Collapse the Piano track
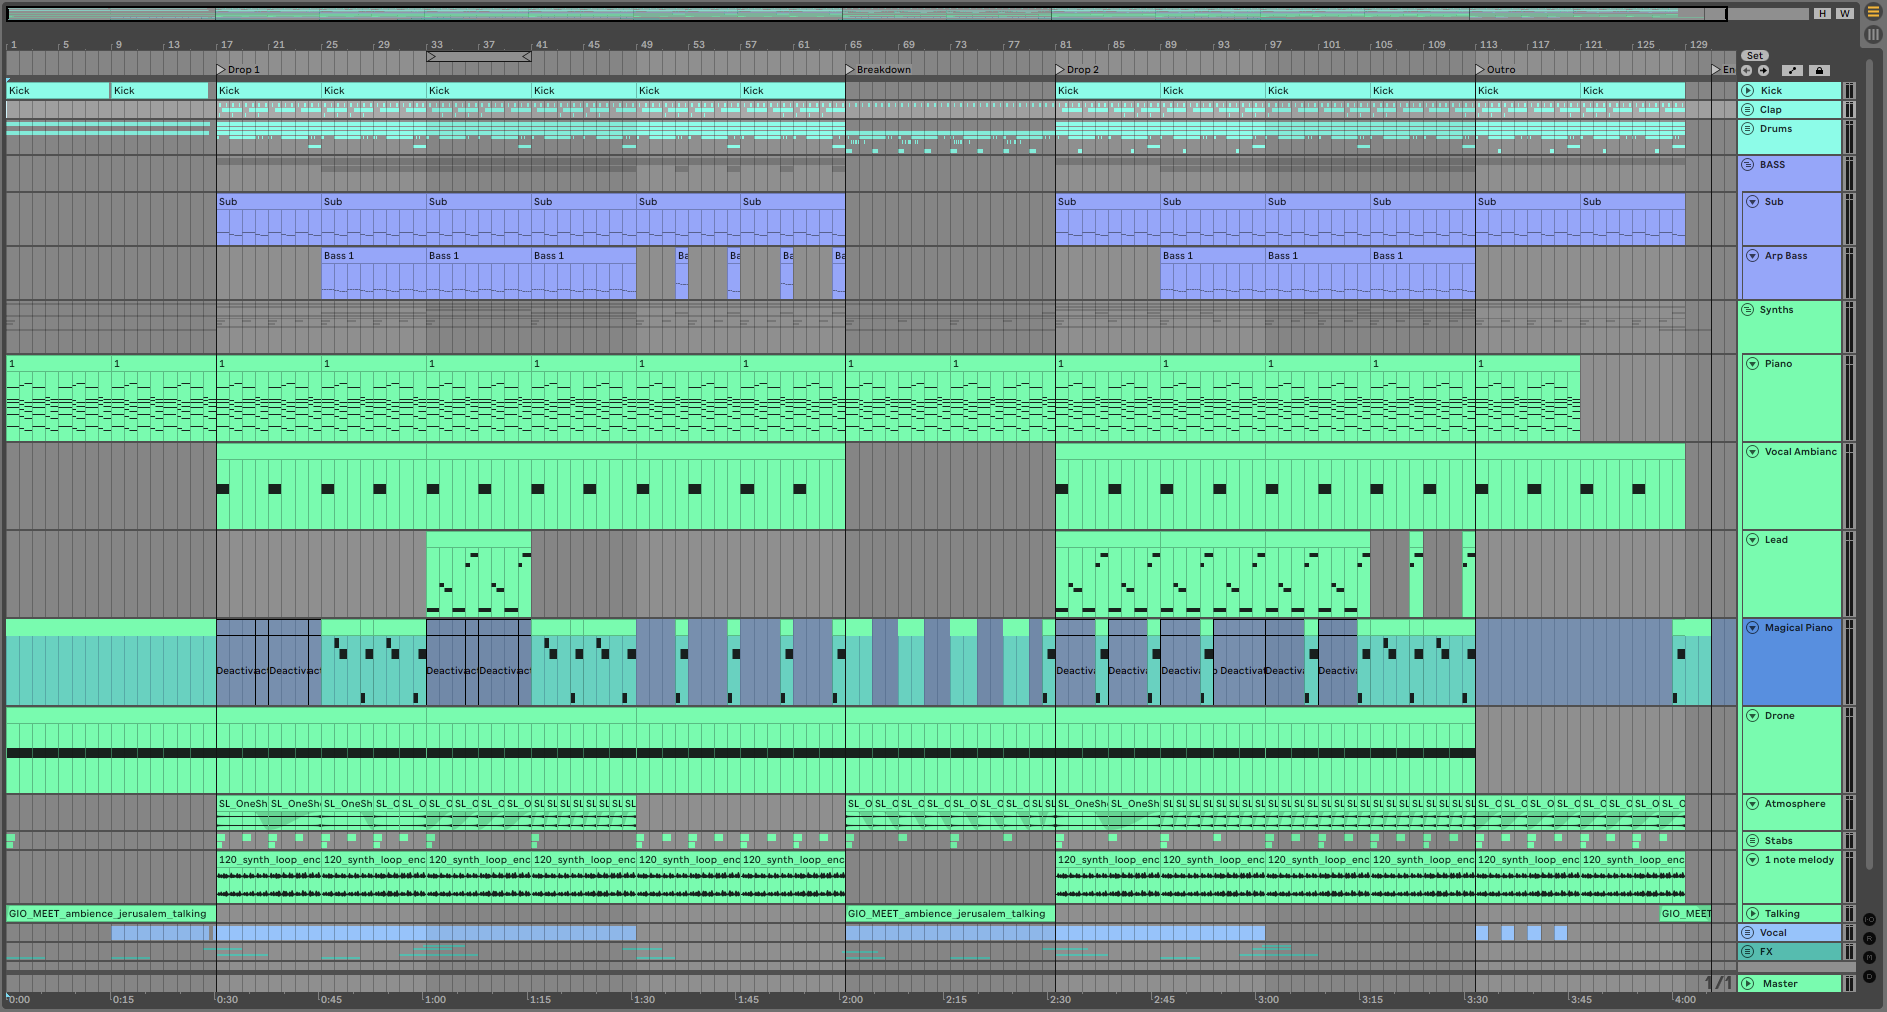 click(1753, 364)
